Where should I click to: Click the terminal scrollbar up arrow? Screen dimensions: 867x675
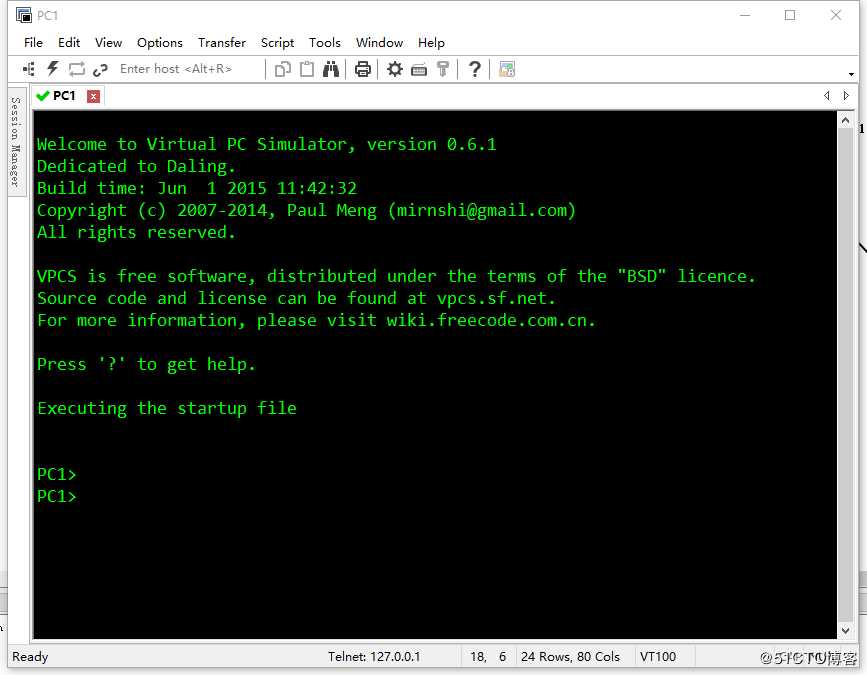point(845,119)
